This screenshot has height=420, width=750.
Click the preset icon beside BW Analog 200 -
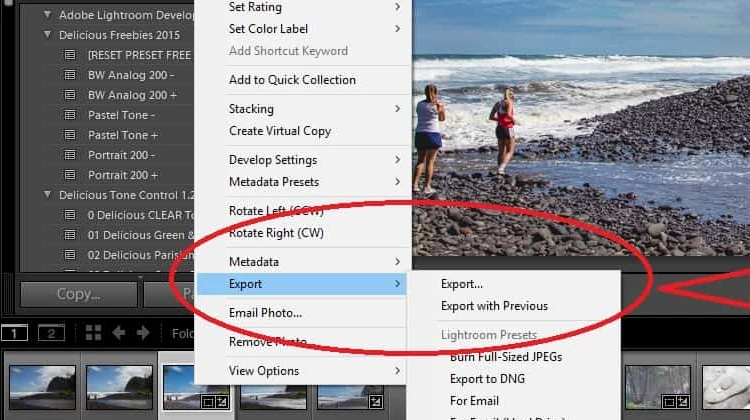70,75
